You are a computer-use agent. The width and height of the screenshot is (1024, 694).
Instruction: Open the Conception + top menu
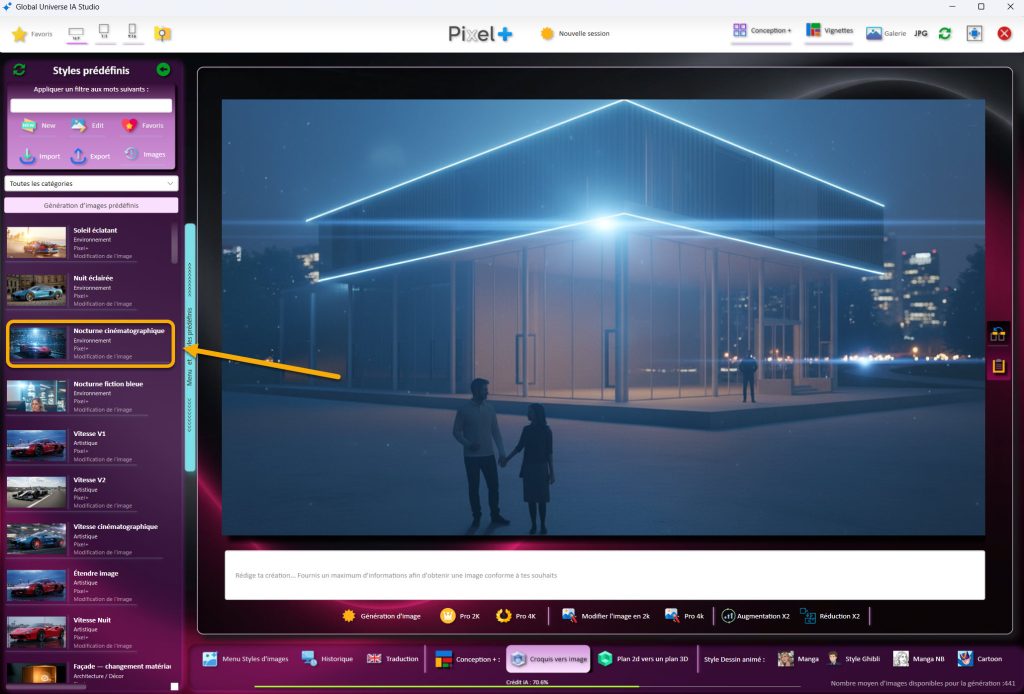[762, 31]
